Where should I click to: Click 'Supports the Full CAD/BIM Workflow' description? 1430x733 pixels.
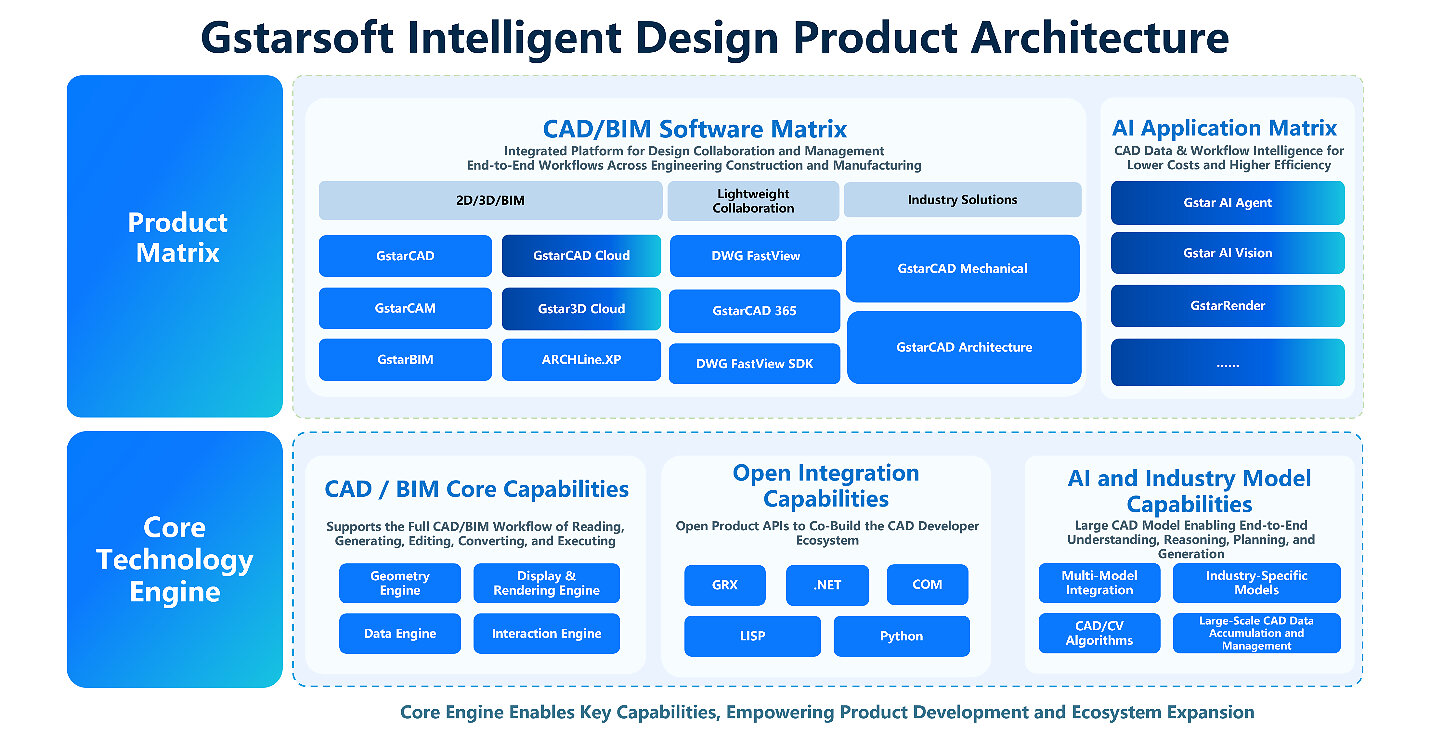pos(475,534)
